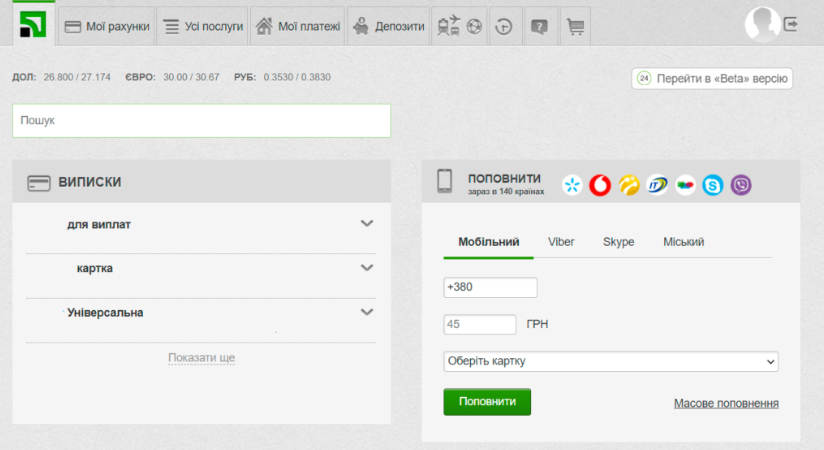Click the Пошук search field
This screenshot has width=824, height=450.
pyautogui.click(x=201, y=120)
